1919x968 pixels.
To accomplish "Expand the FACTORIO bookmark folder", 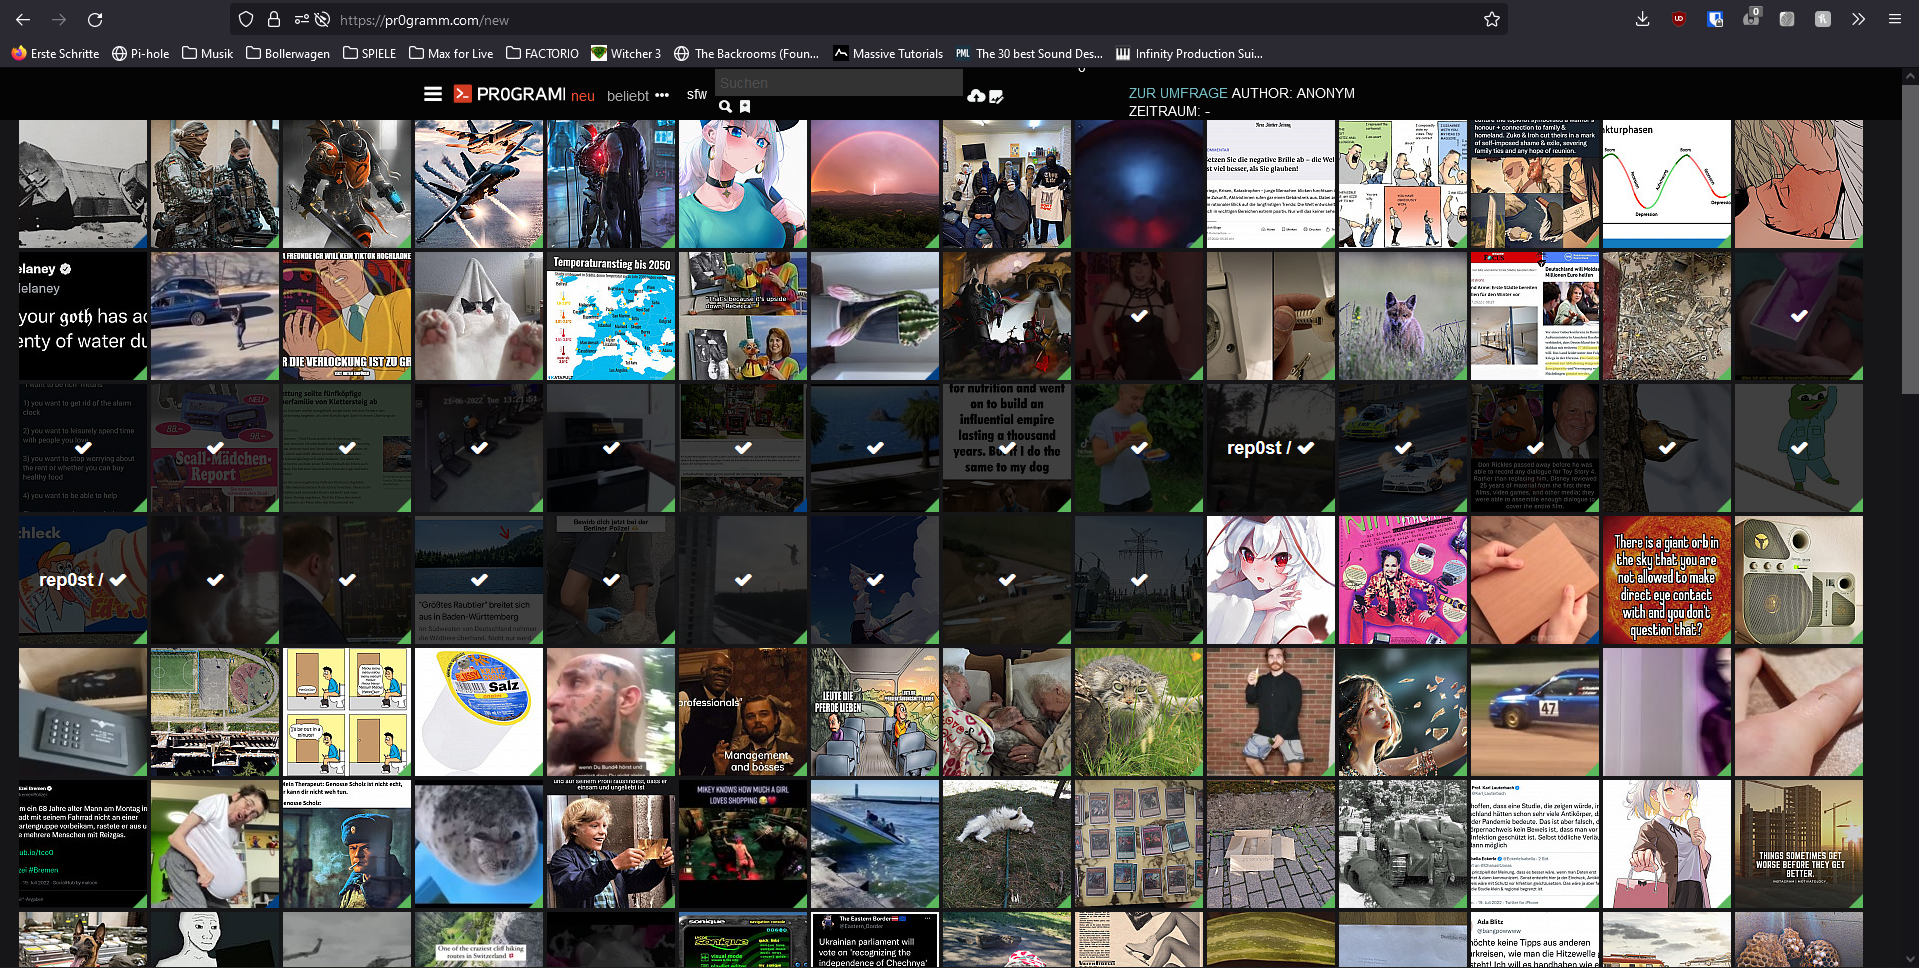I will point(543,53).
